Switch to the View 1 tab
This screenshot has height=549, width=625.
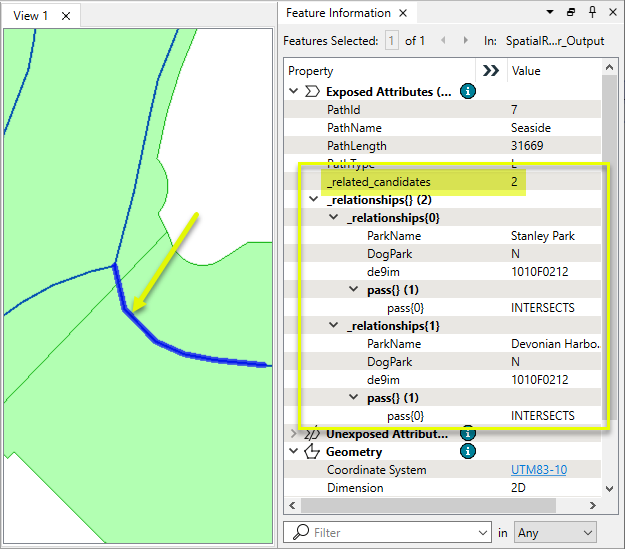[31, 15]
